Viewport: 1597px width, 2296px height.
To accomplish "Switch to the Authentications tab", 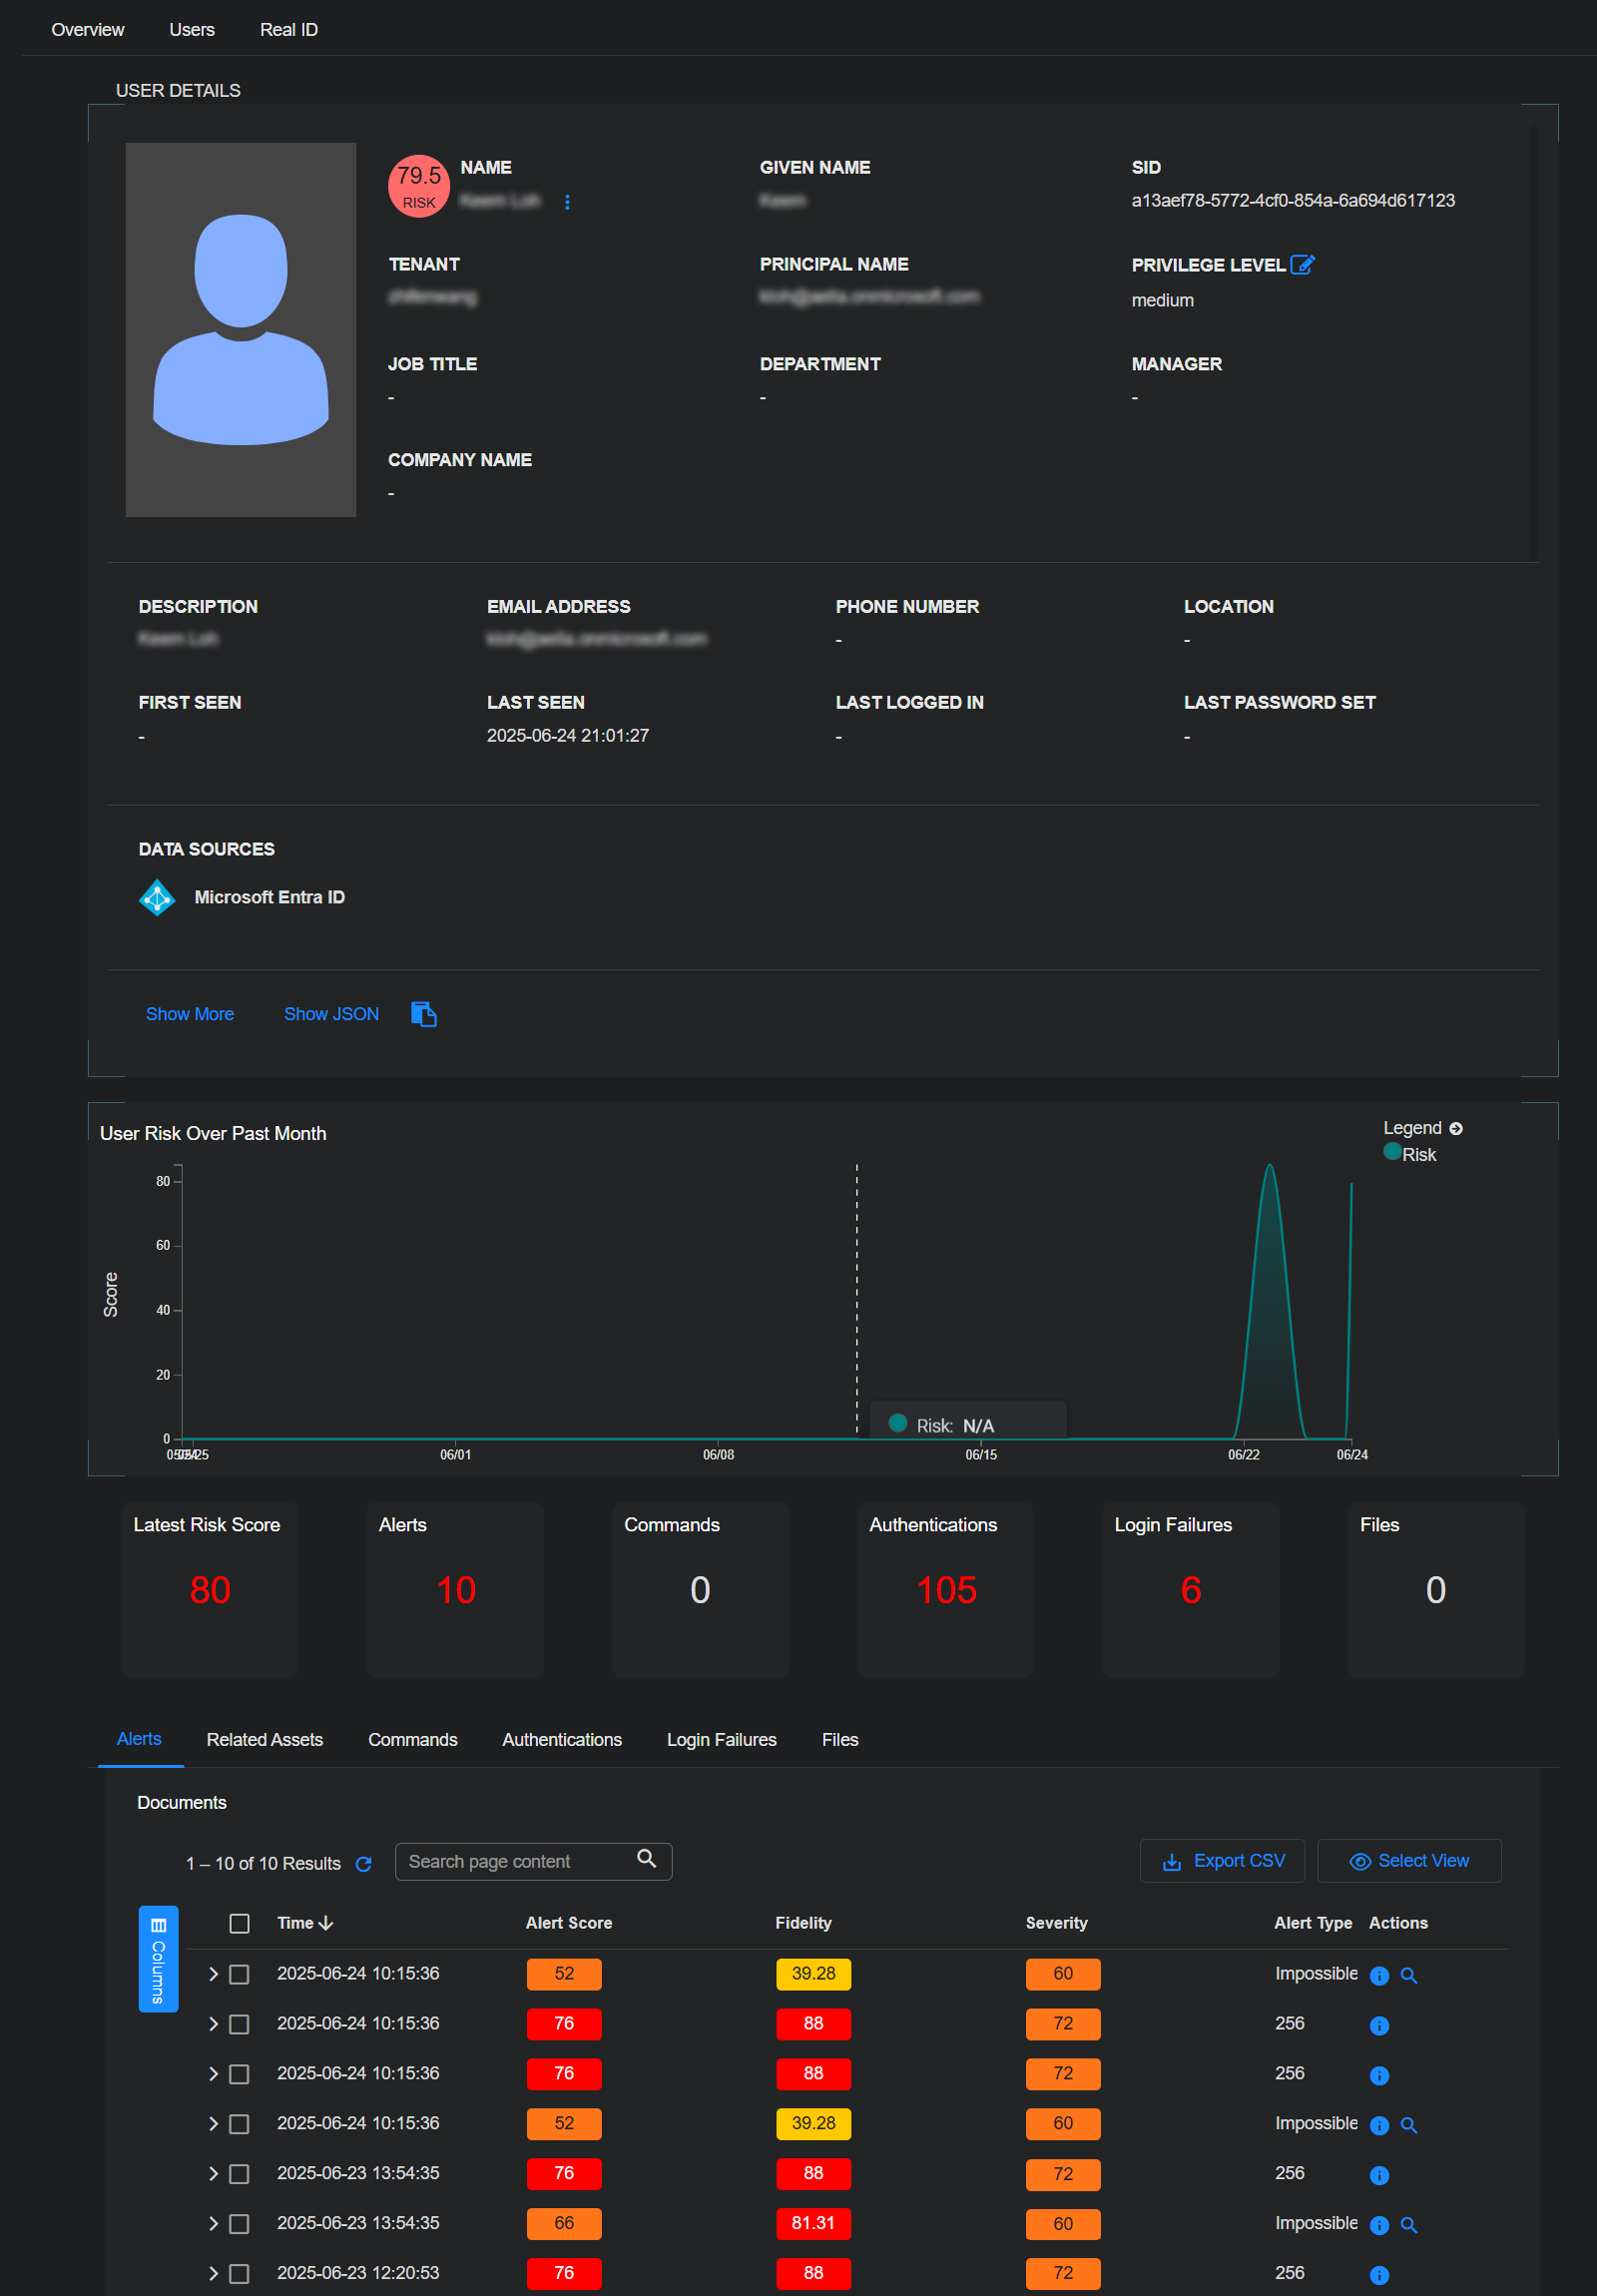I will pos(561,1740).
